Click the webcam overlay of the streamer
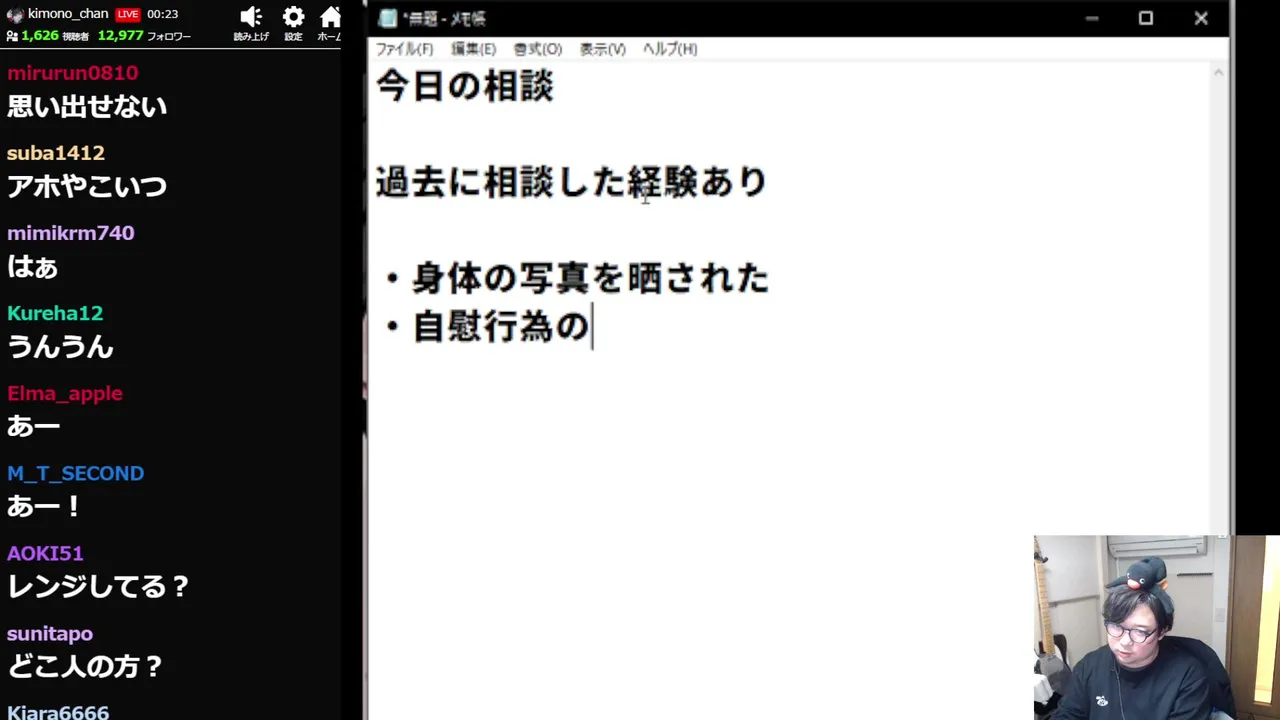The width and height of the screenshot is (1280, 720). click(x=1157, y=628)
